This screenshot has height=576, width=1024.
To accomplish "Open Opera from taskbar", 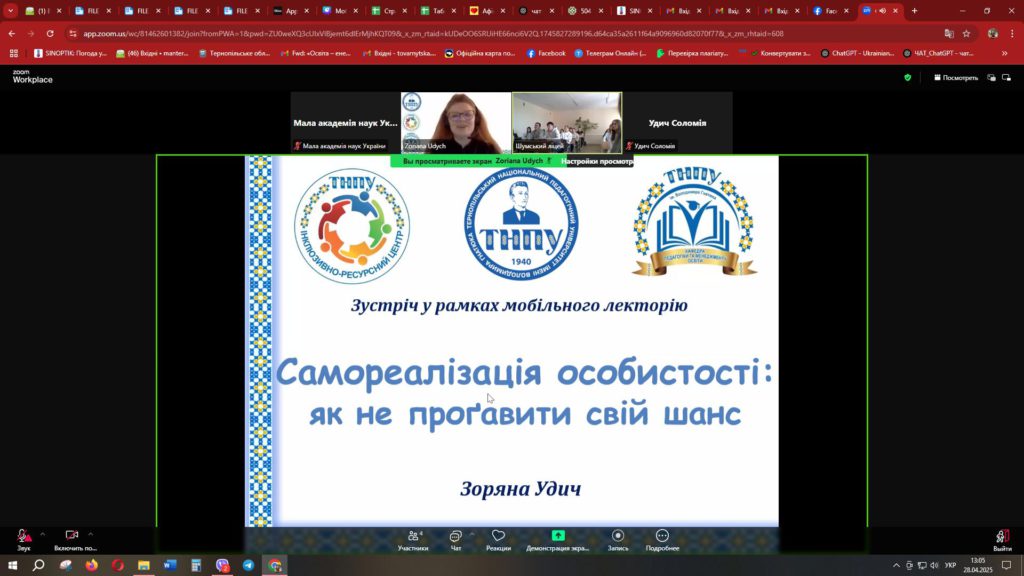I will point(118,565).
